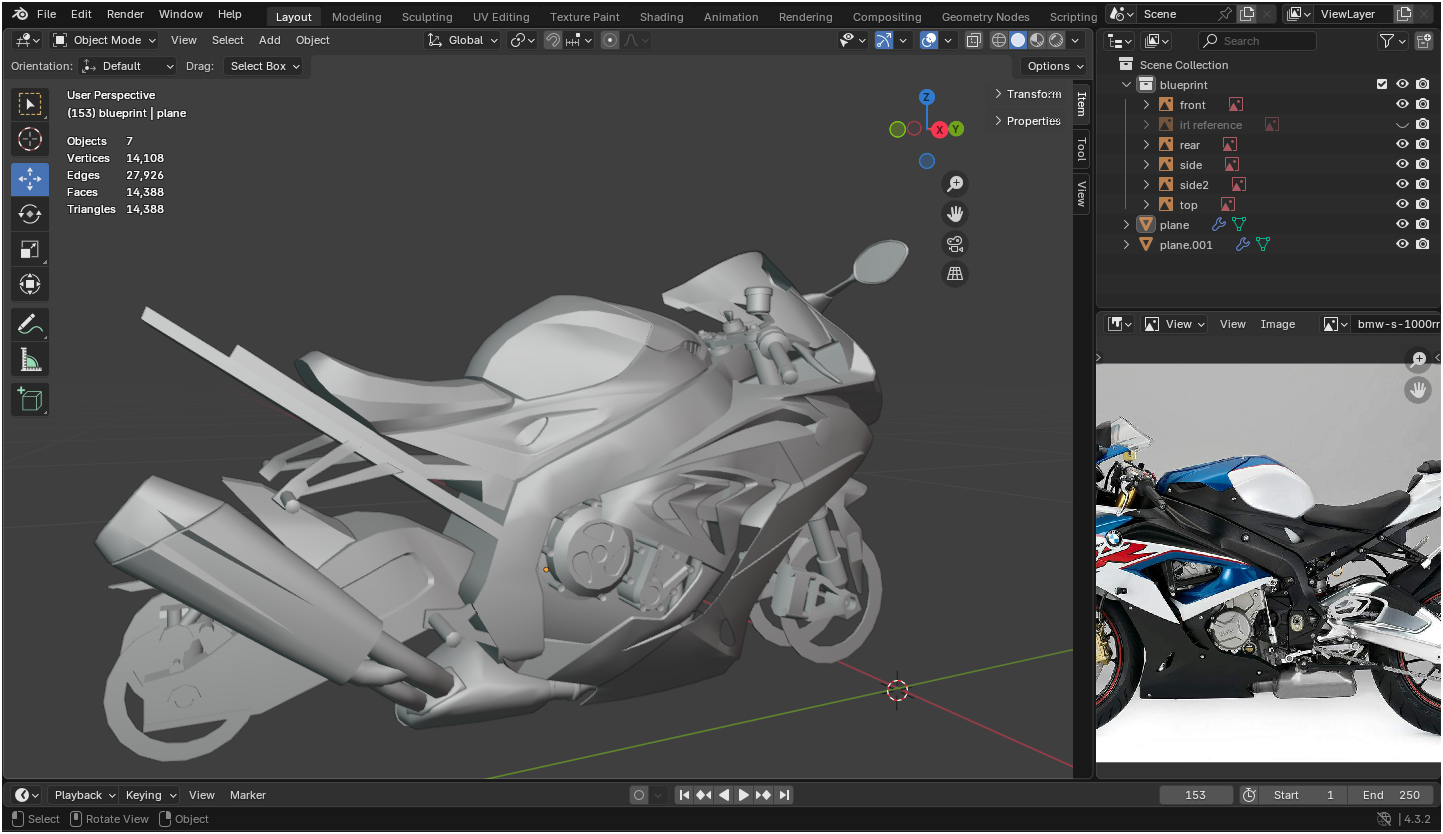Activate the Annotate tool

pyautogui.click(x=30, y=325)
